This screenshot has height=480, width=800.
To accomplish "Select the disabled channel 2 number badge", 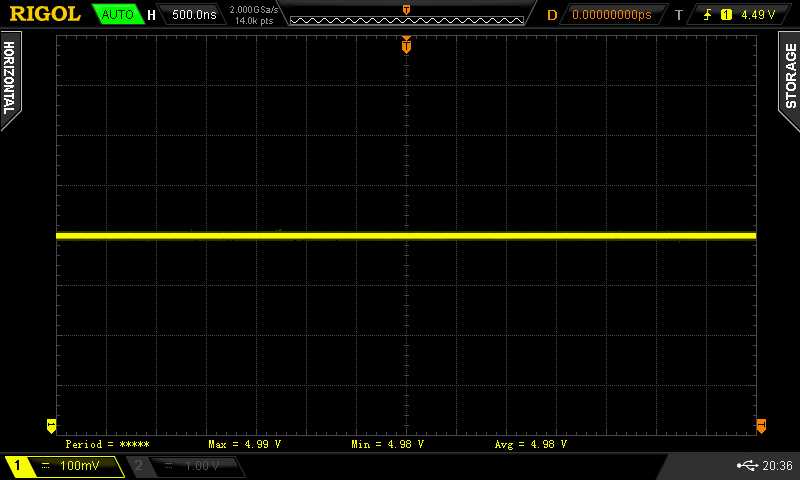I will click(138, 465).
